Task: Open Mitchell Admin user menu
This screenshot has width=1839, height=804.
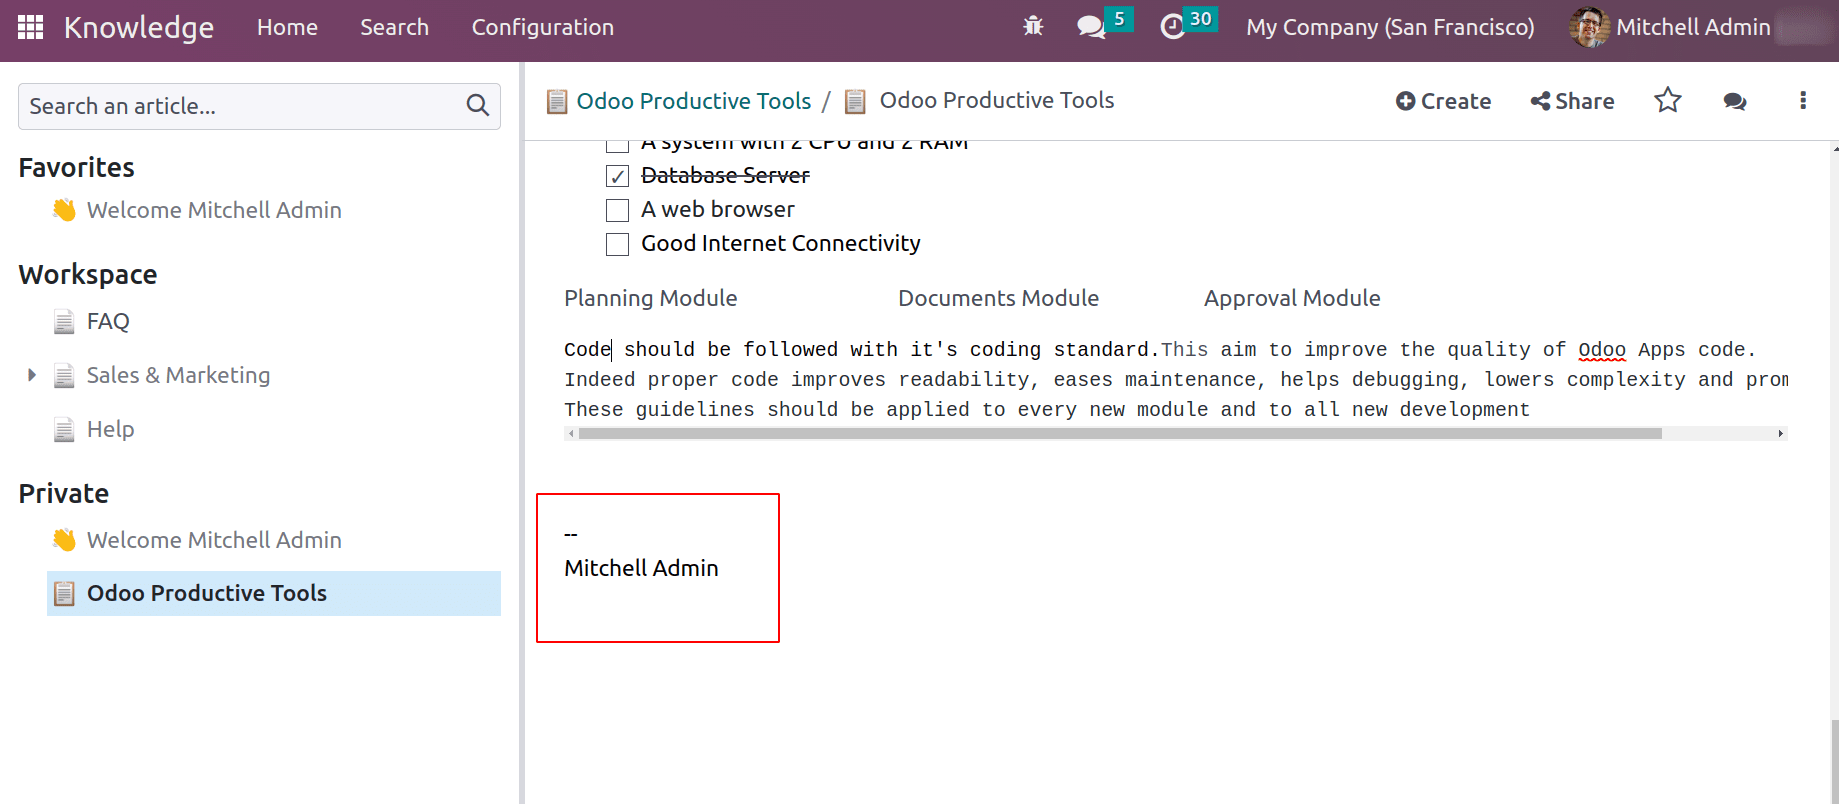Action: [1693, 27]
